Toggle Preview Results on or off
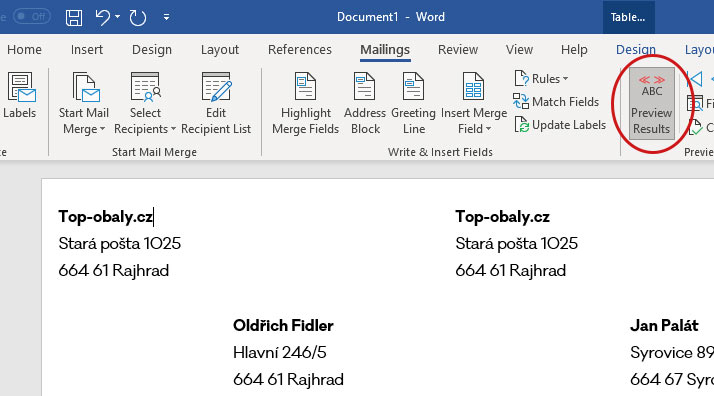Viewport: 714px width, 396px height. point(651,103)
